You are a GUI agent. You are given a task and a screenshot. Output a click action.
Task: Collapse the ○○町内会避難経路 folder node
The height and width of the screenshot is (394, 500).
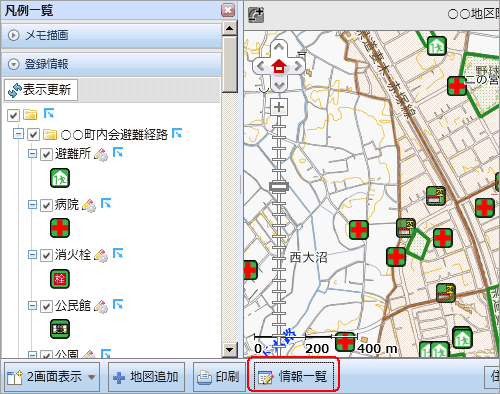point(18,134)
